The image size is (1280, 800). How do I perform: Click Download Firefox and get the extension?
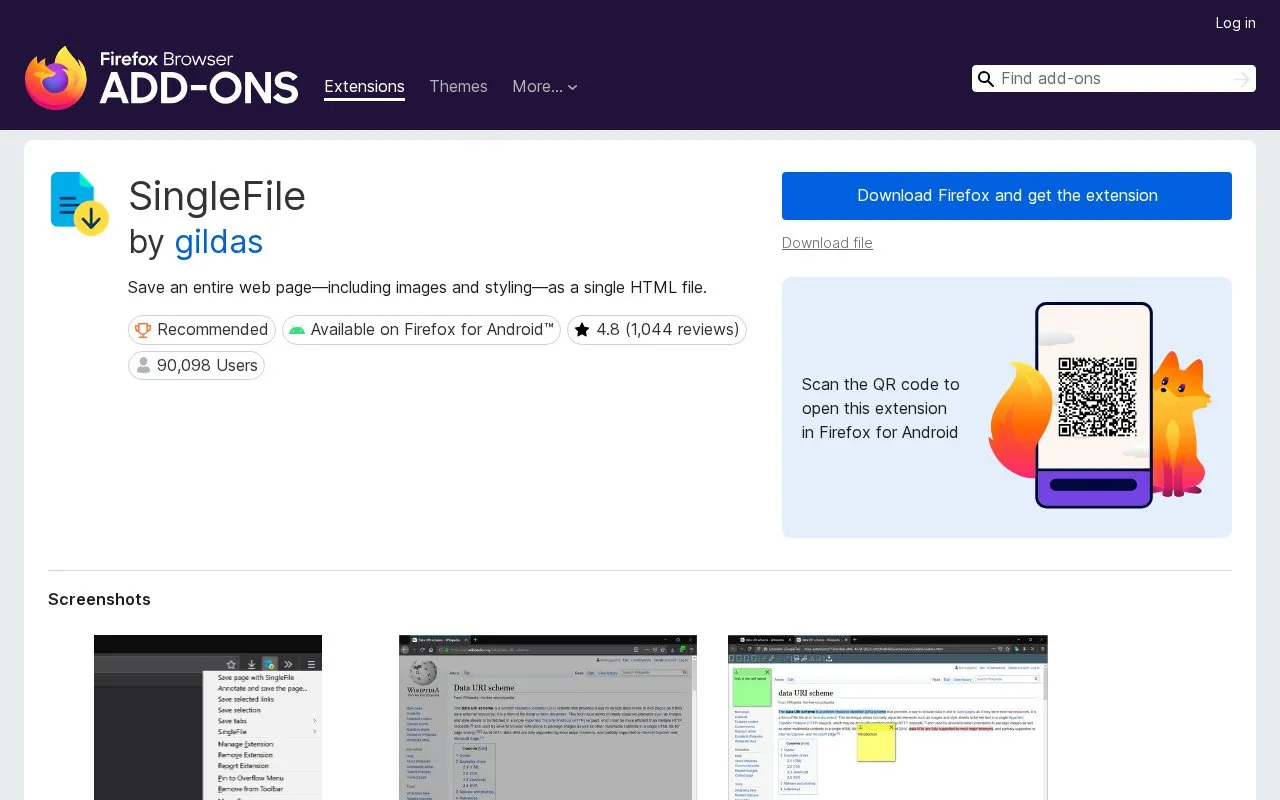[x=1007, y=196]
